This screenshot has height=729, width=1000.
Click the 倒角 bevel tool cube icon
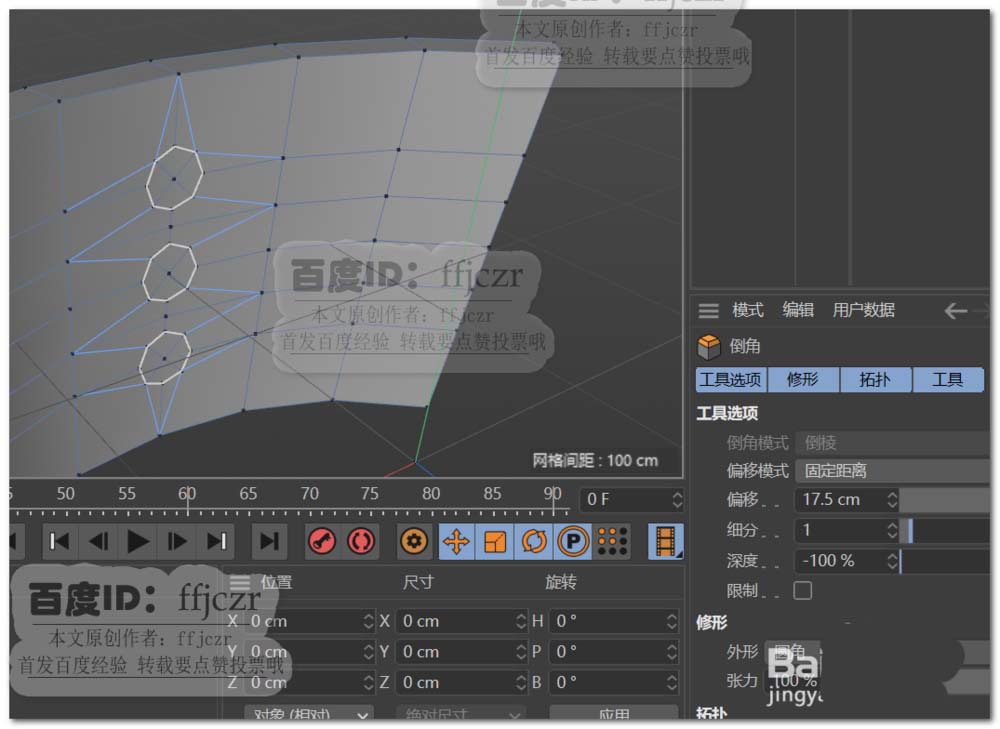(709, 346)
